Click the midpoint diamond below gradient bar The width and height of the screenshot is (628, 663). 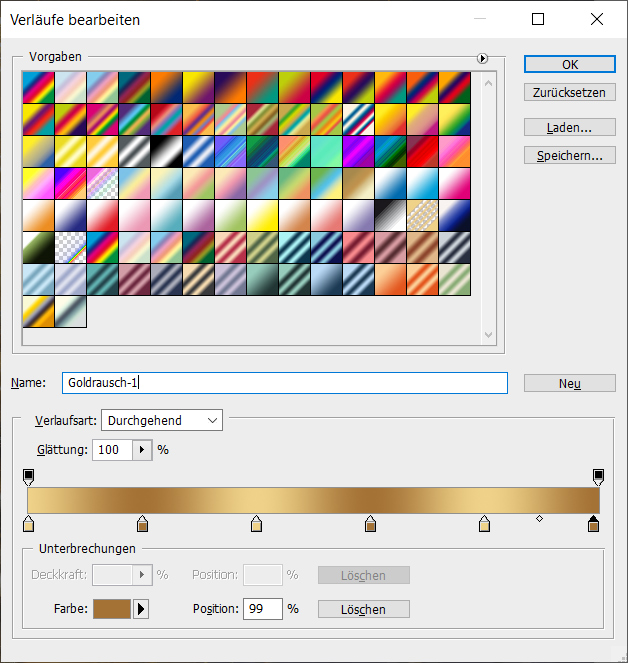pos(539,518)
